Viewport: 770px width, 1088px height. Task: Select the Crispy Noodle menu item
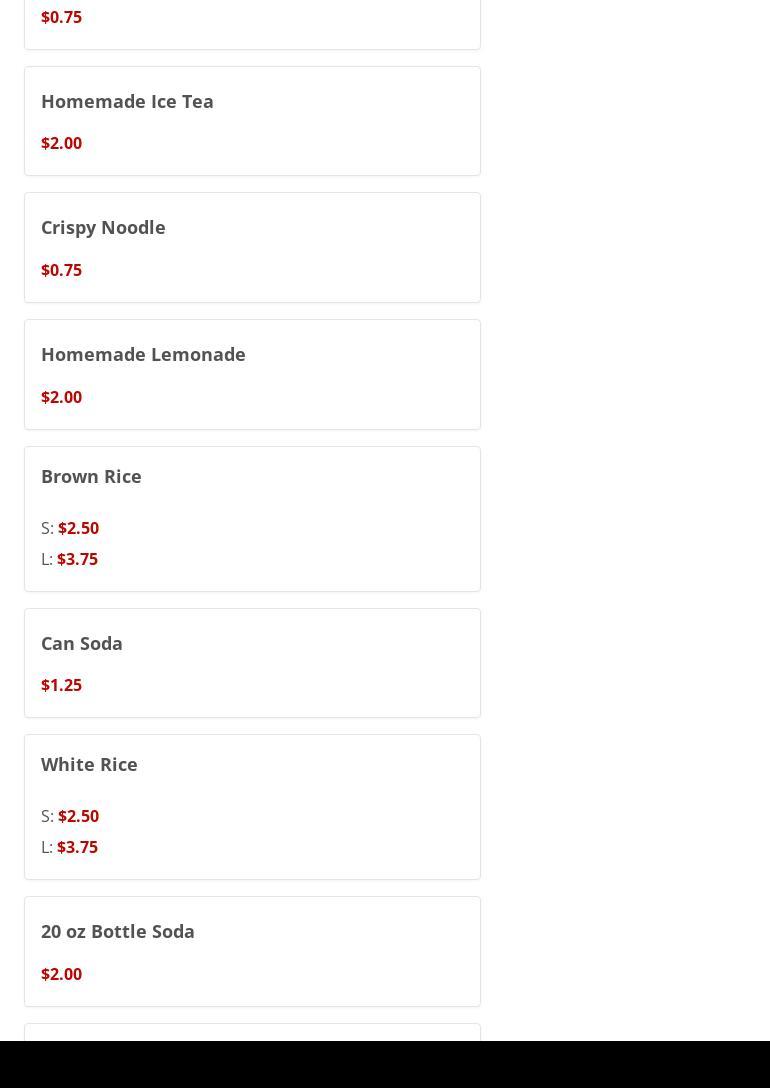point(103,227)
